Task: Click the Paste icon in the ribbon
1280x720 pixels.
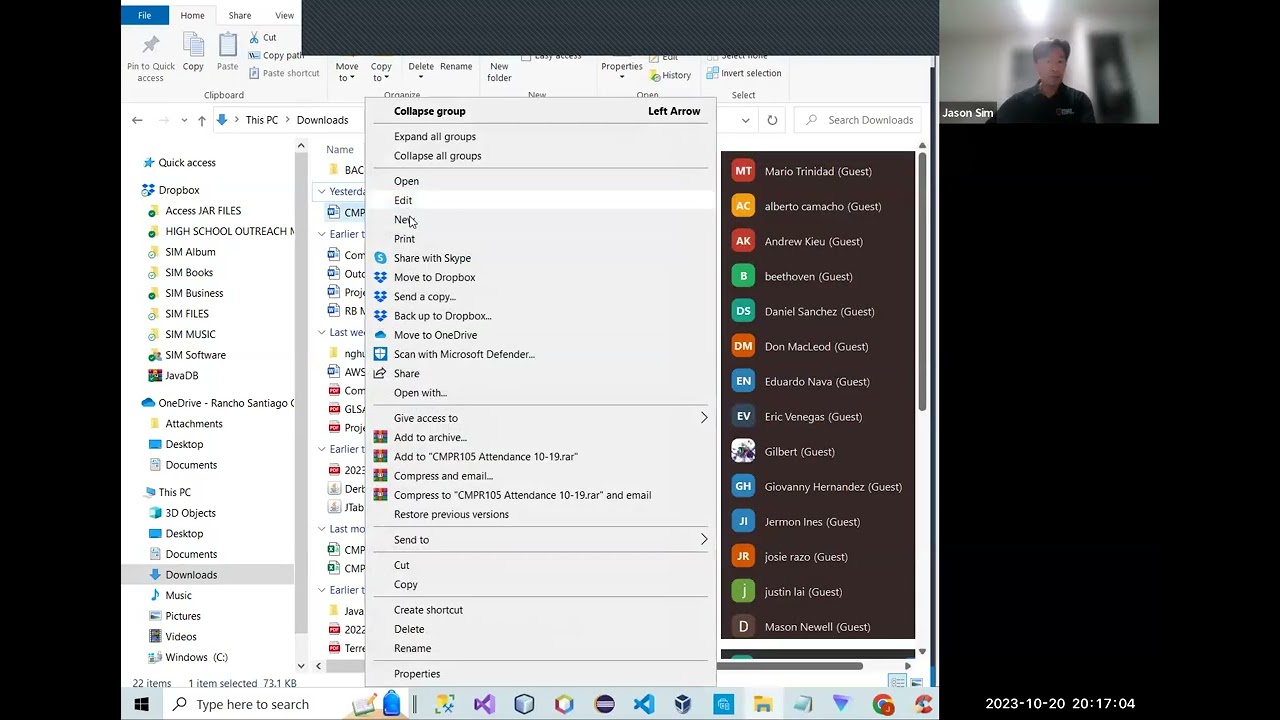Action: 228,52
